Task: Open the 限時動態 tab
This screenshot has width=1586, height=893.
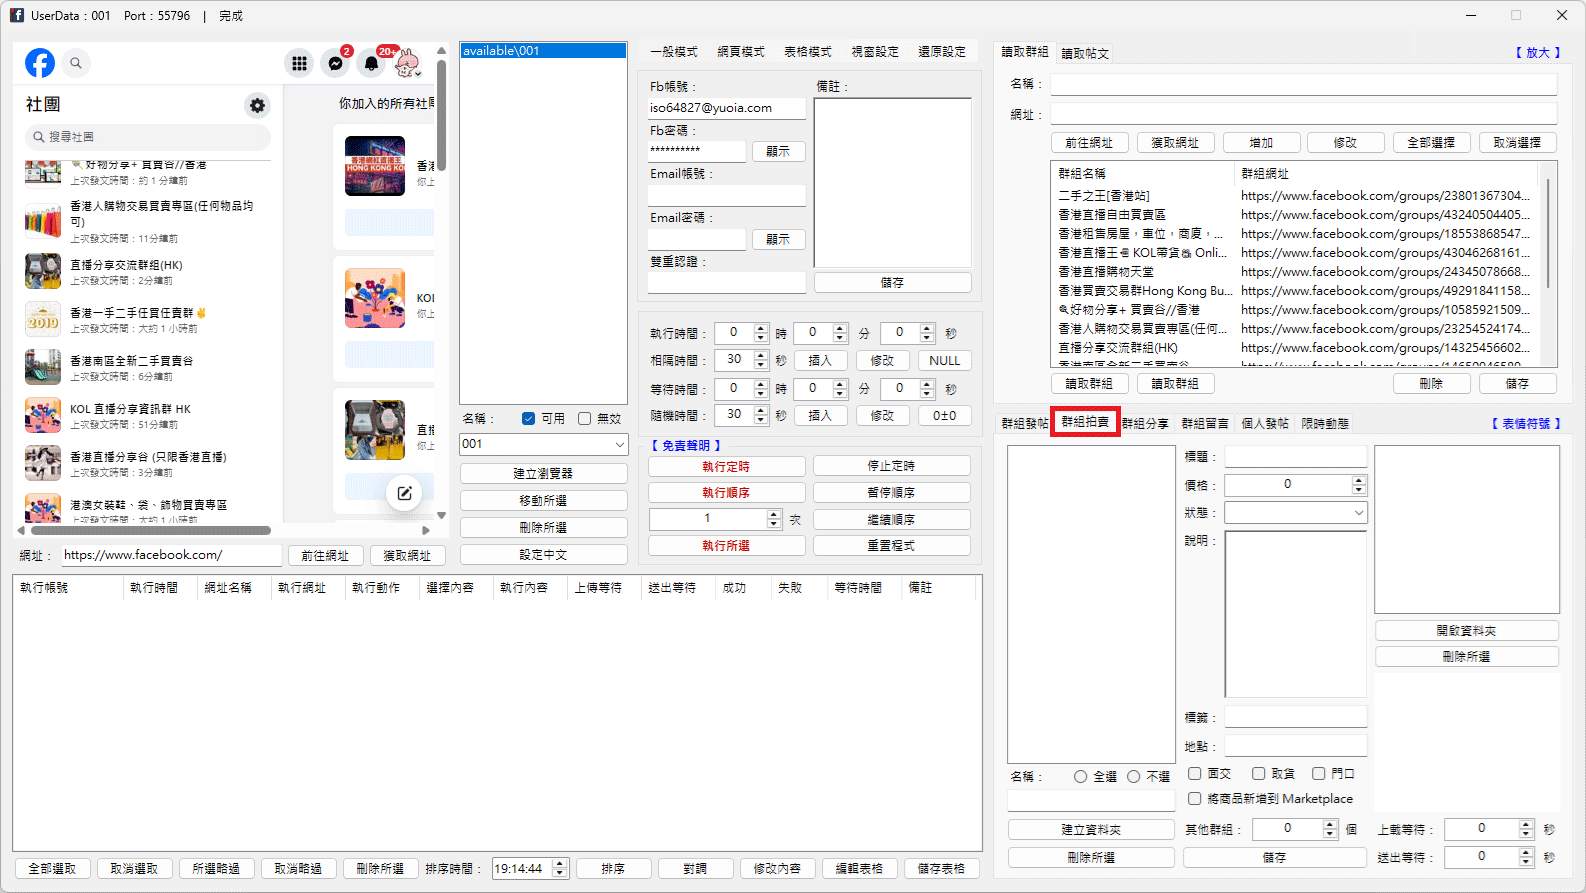Action: point(1325,424)
